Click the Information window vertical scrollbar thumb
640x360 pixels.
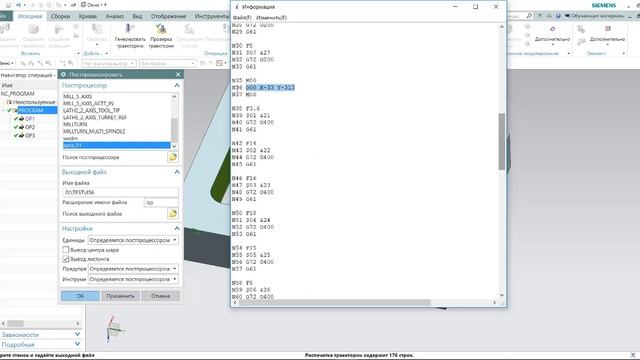coord(502,142)
